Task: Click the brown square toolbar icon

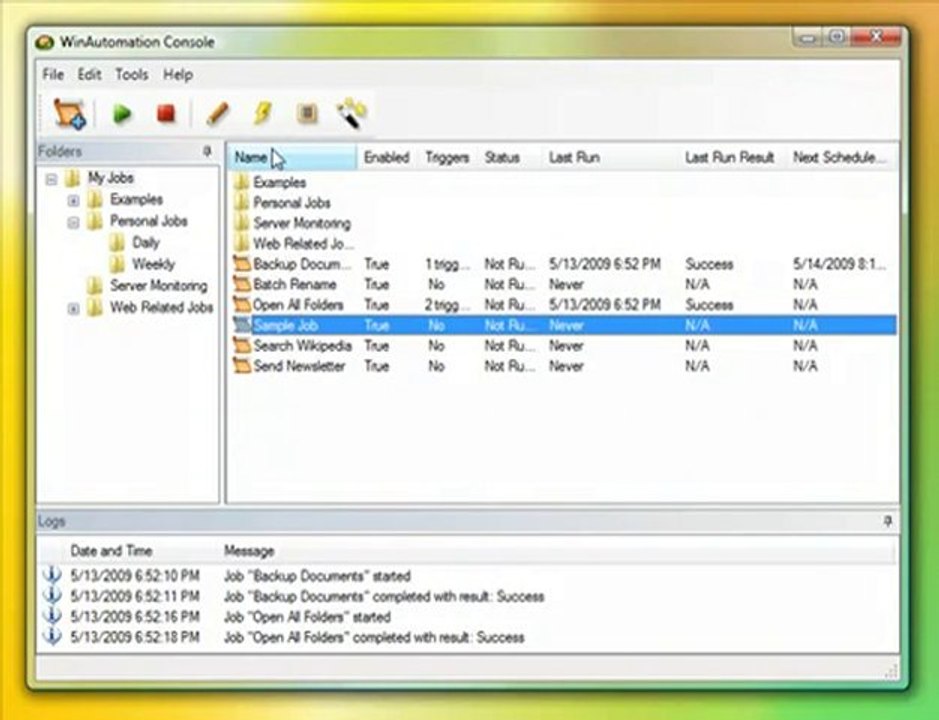Action: click(307, 113)
